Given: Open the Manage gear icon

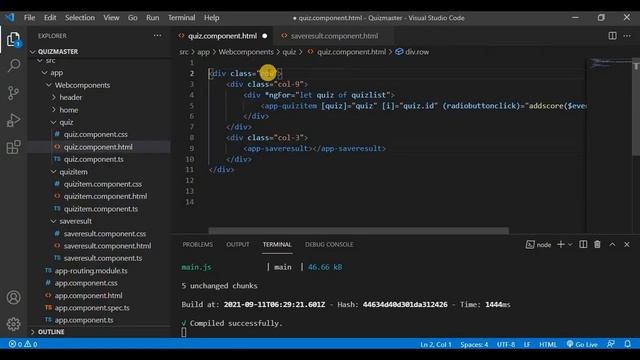Looking at the screenshot, I should (13, 324).
